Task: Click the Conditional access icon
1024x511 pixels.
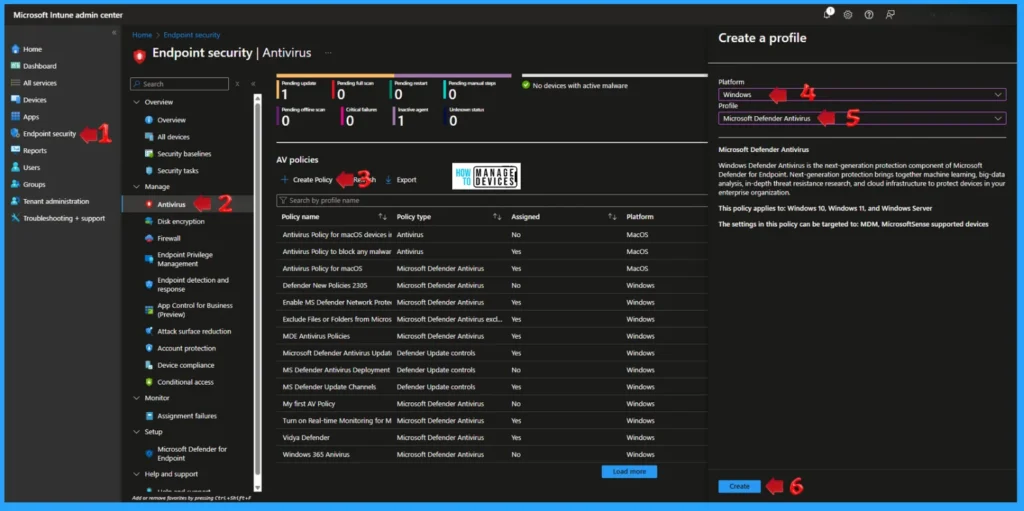Action: pyautogui.click(x=149, y=382)
